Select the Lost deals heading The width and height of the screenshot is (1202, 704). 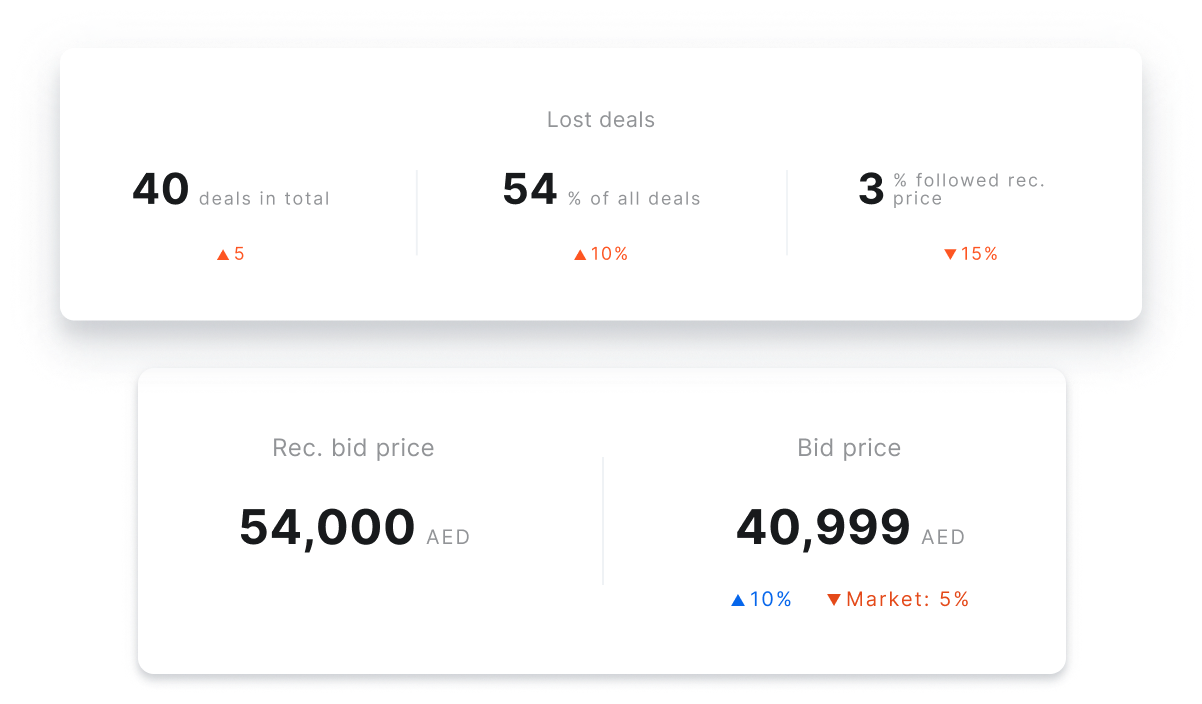coord(601,120)
